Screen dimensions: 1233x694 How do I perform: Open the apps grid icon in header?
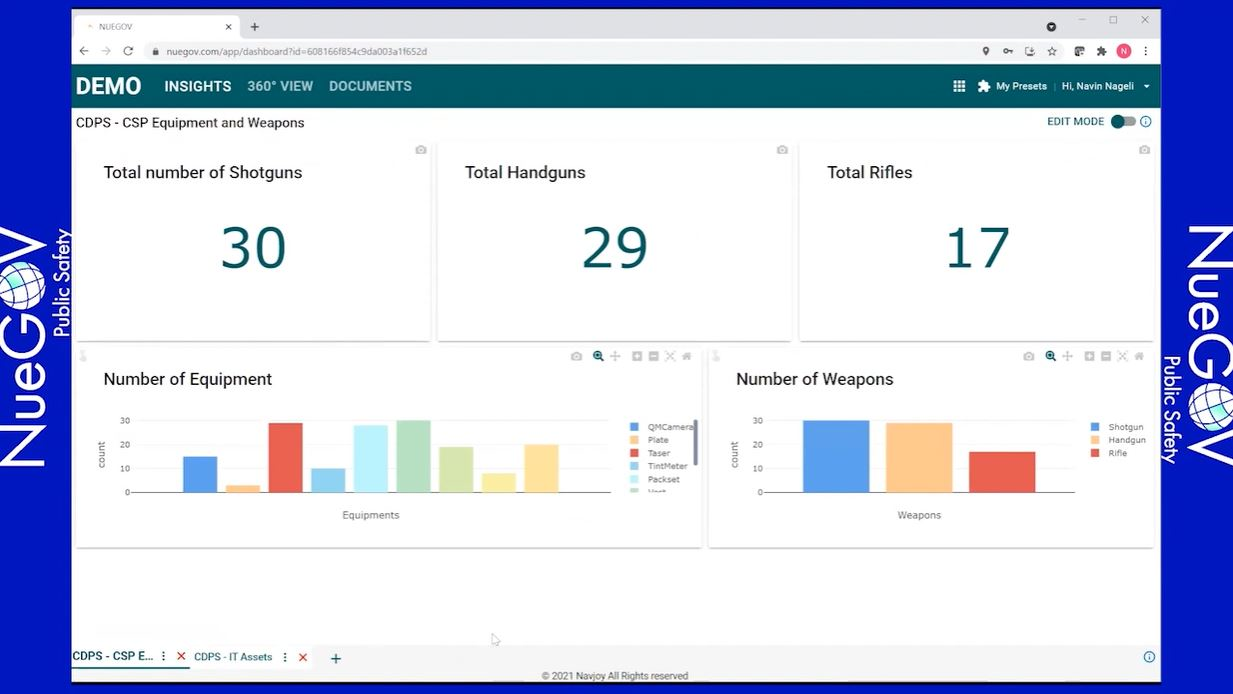coord(959,87)
